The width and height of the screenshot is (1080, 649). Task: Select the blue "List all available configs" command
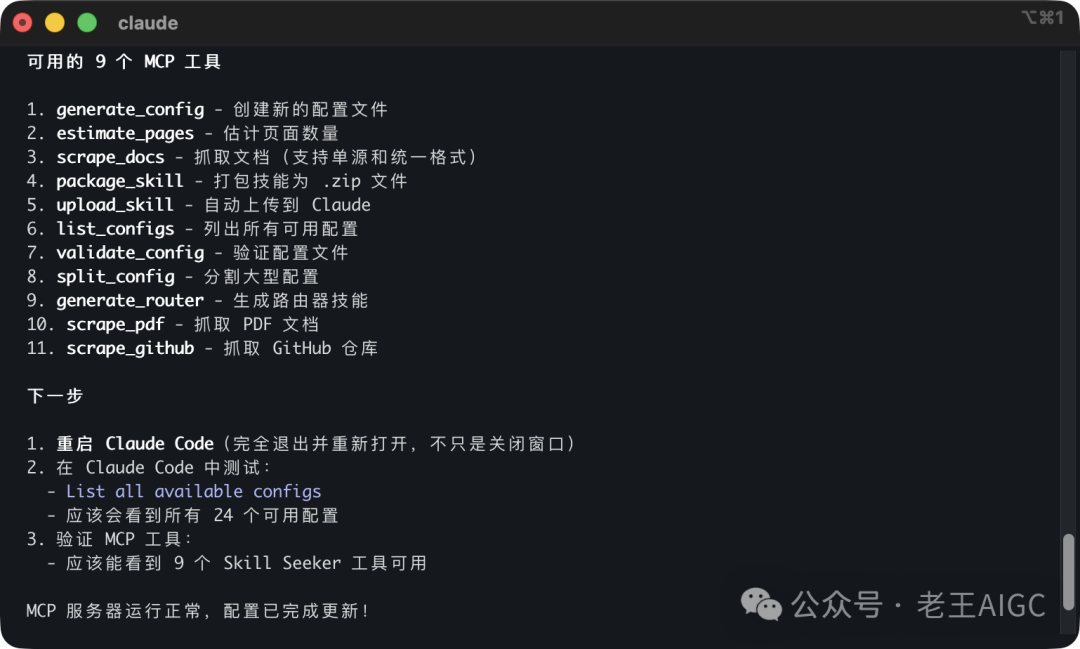click(x=193, y=491)
